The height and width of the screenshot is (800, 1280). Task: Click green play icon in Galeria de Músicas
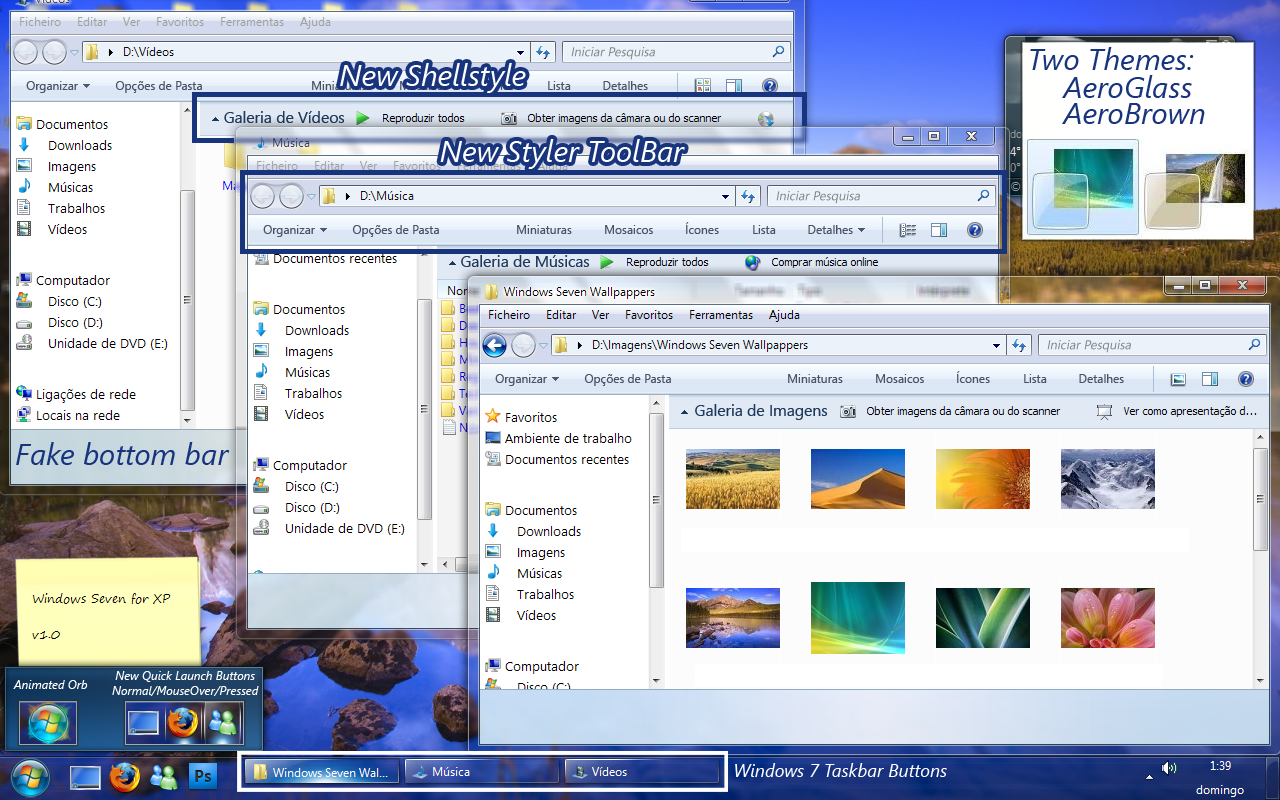607,262
